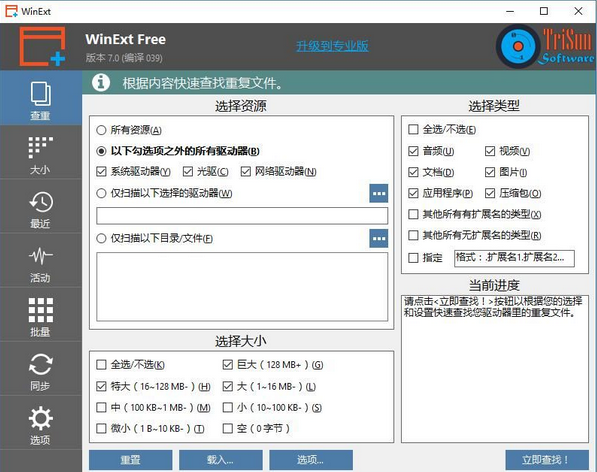Screen dimensions: 597x472
Task: Check 空 (0字节) size checkbox
Action: [228, 428]
